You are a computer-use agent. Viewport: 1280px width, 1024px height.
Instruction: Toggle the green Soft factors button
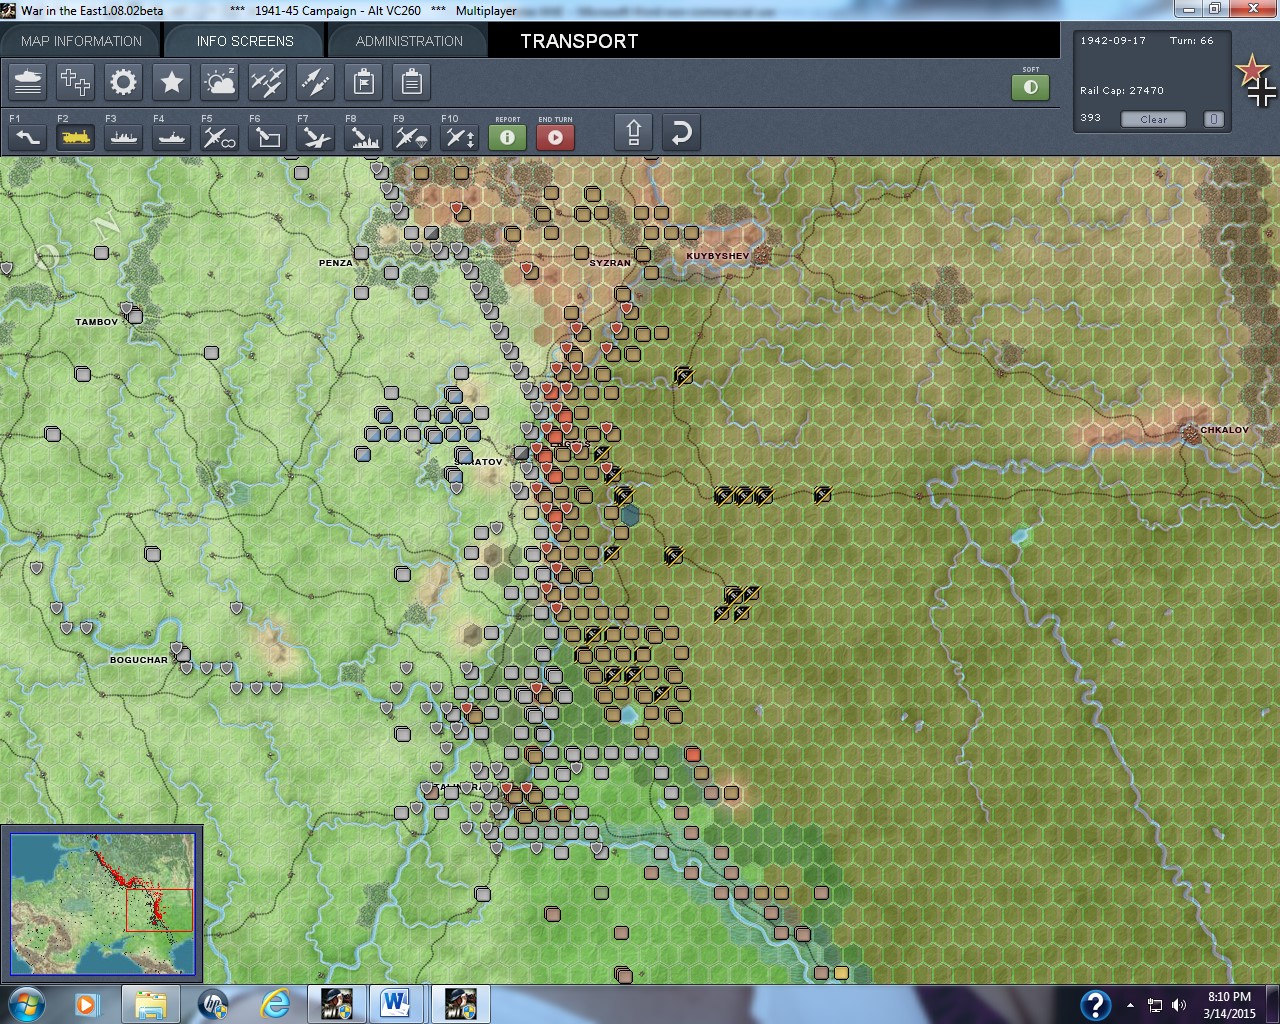[x=1031, y=87]
